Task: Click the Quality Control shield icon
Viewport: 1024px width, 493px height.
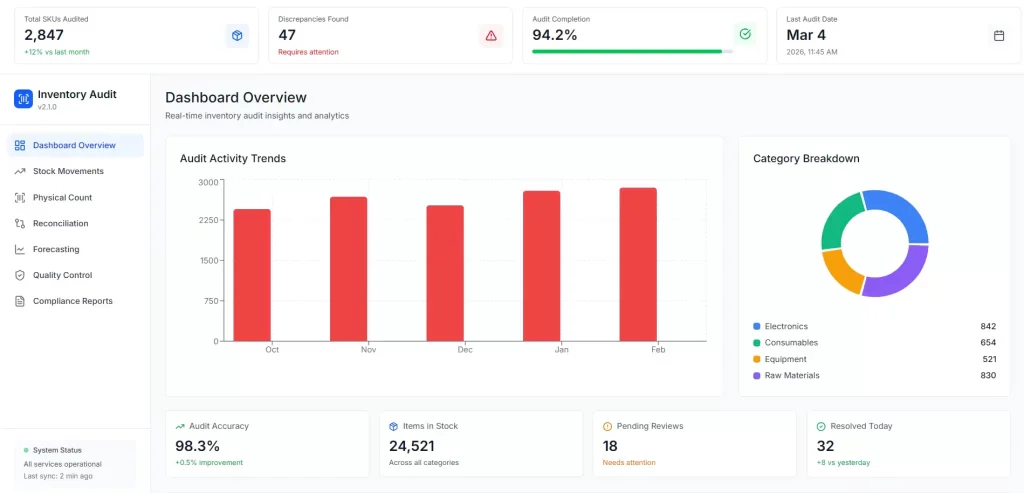Action: tap(20, 276)
